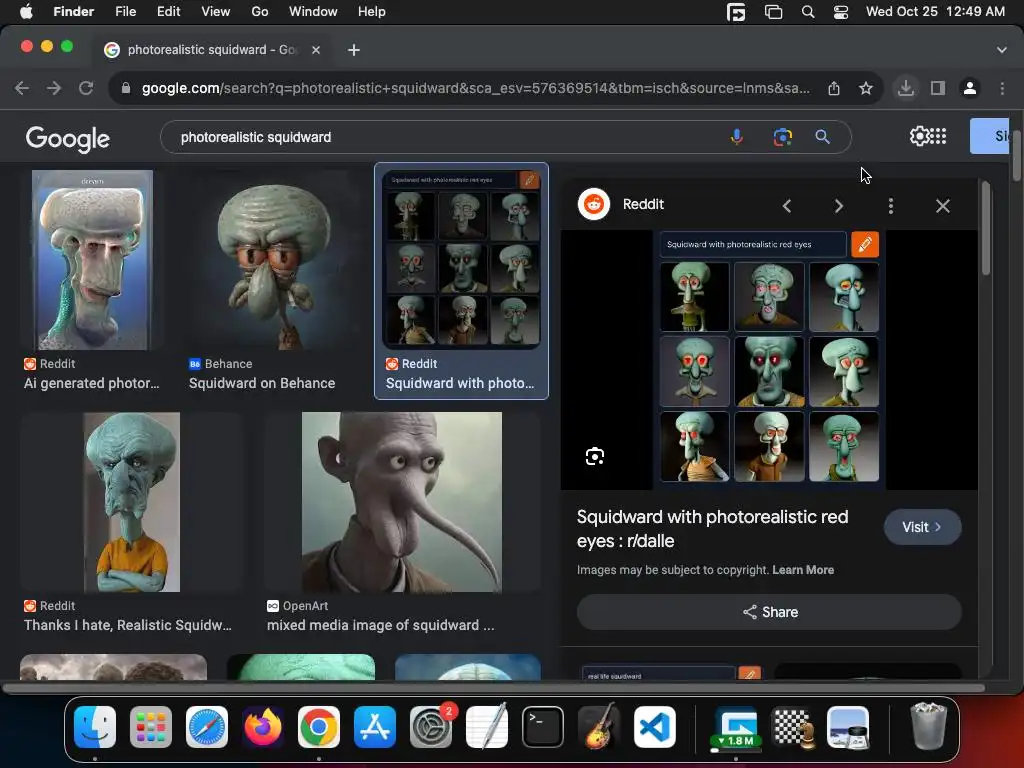1024x768 pixels.
Task: Open Launchpad from the Dock
Action: 151,727
